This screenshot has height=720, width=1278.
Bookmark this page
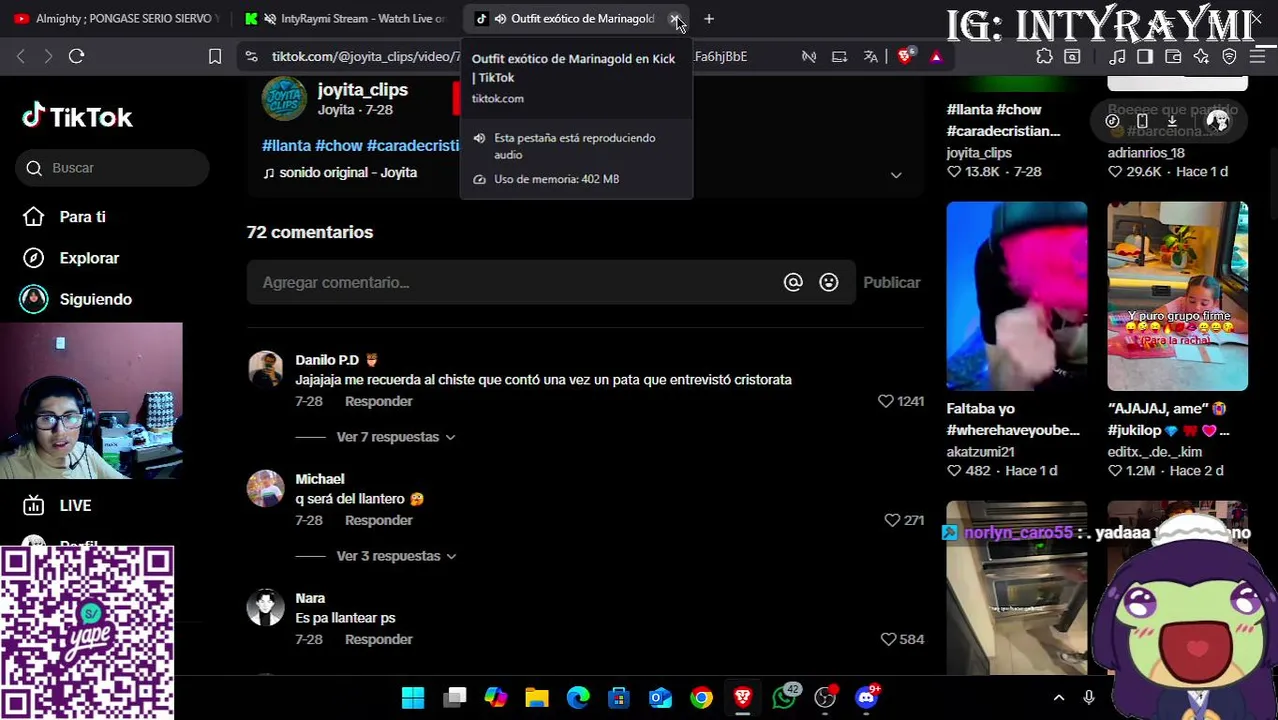coord(215,57)
